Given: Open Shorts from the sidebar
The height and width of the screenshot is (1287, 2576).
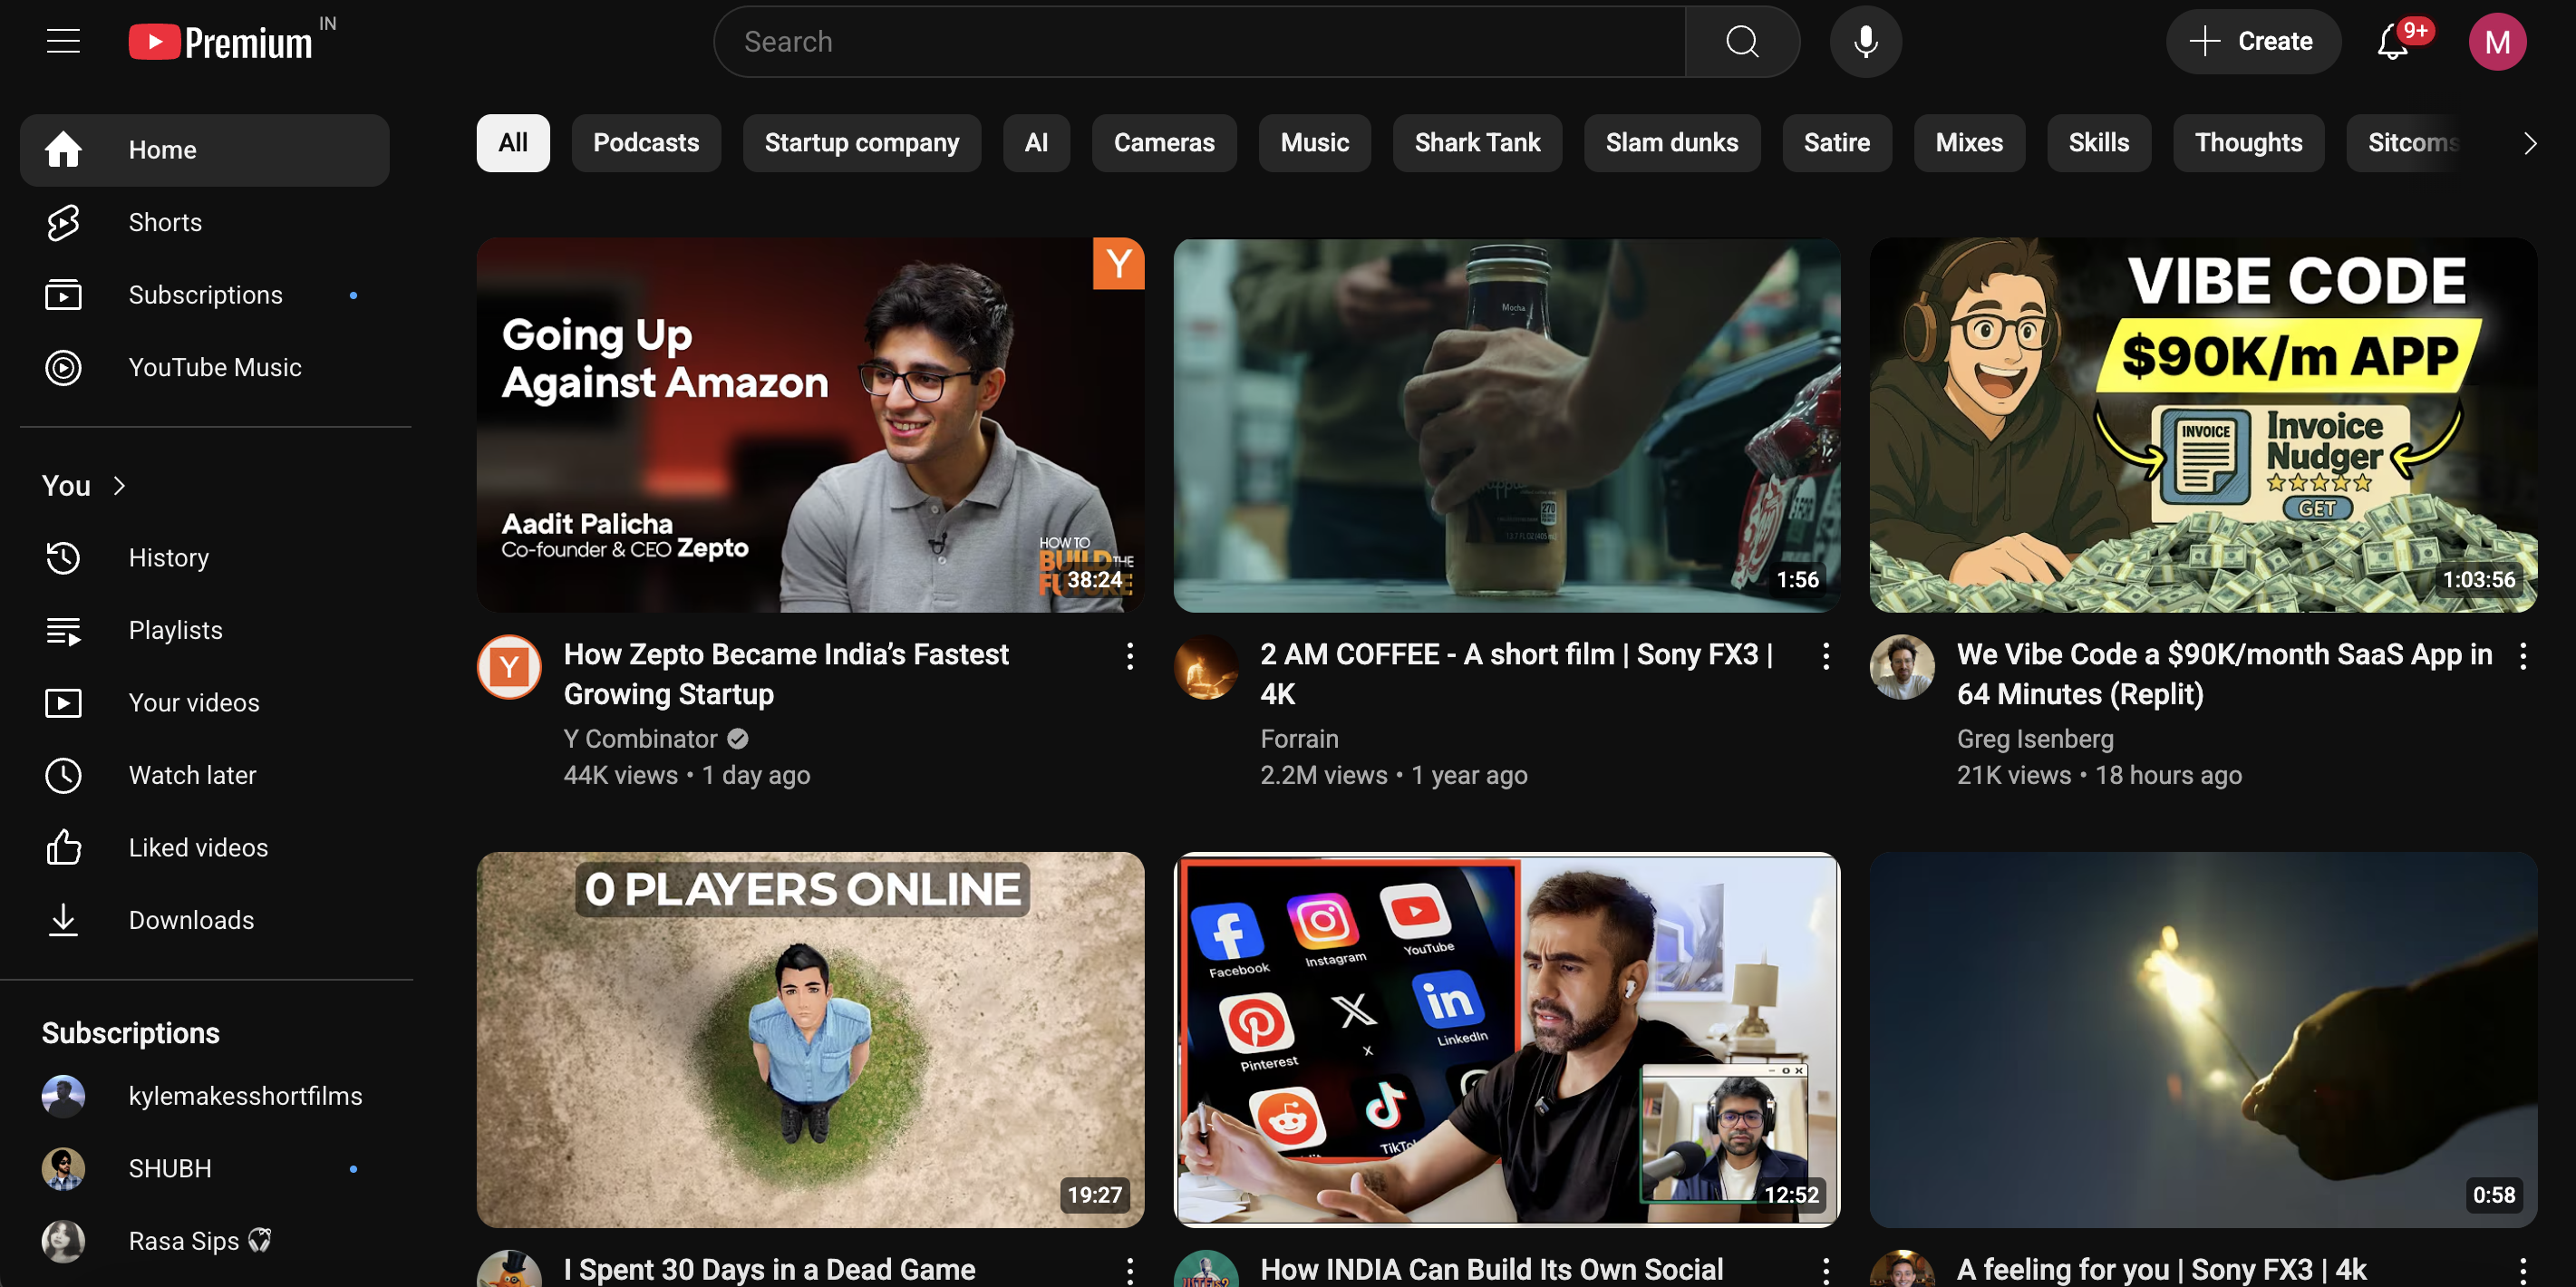Looking at the screenshot, I should pos(164,222).
